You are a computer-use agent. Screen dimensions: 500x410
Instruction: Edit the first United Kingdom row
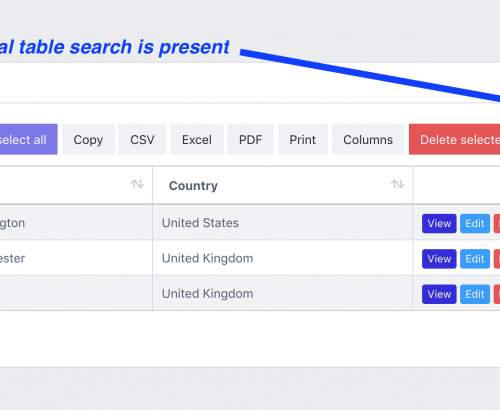click(x=475, y=259)
